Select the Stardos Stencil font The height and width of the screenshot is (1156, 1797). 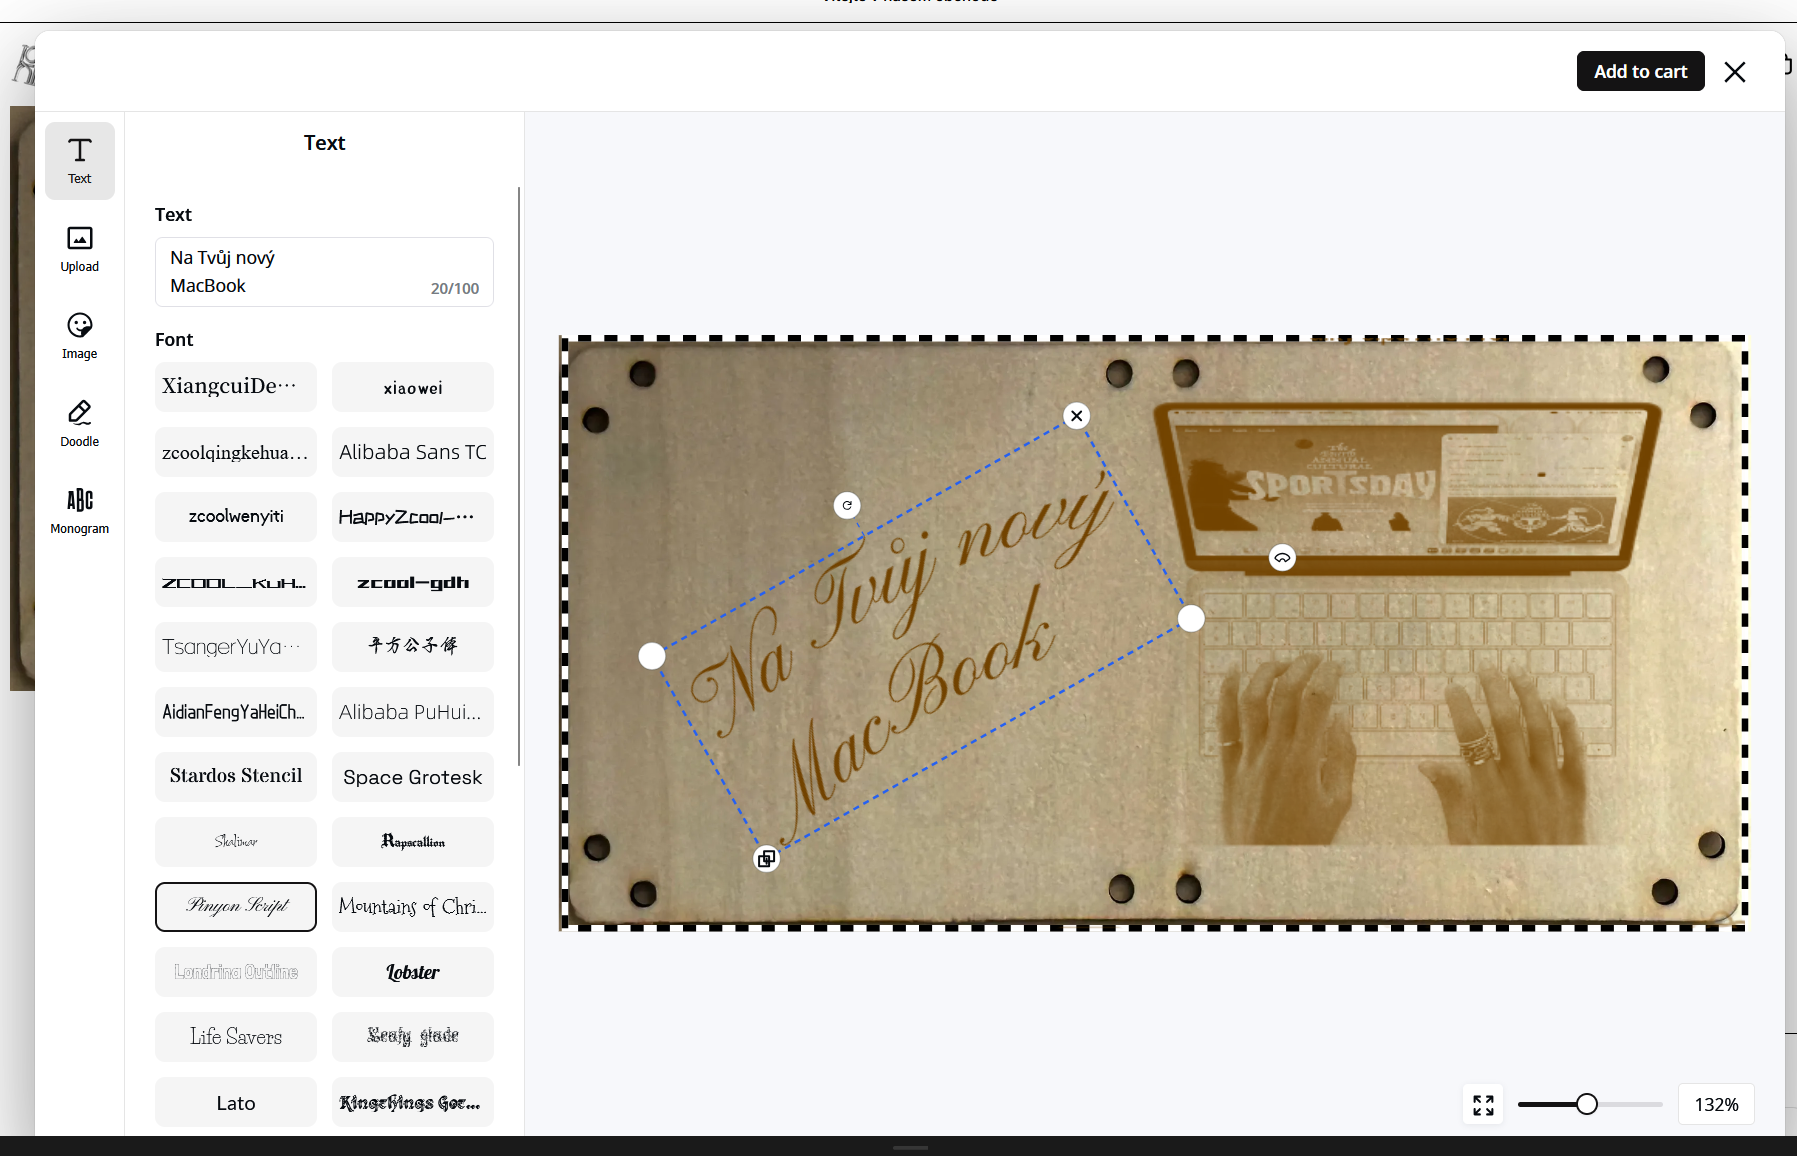point(236,777)
